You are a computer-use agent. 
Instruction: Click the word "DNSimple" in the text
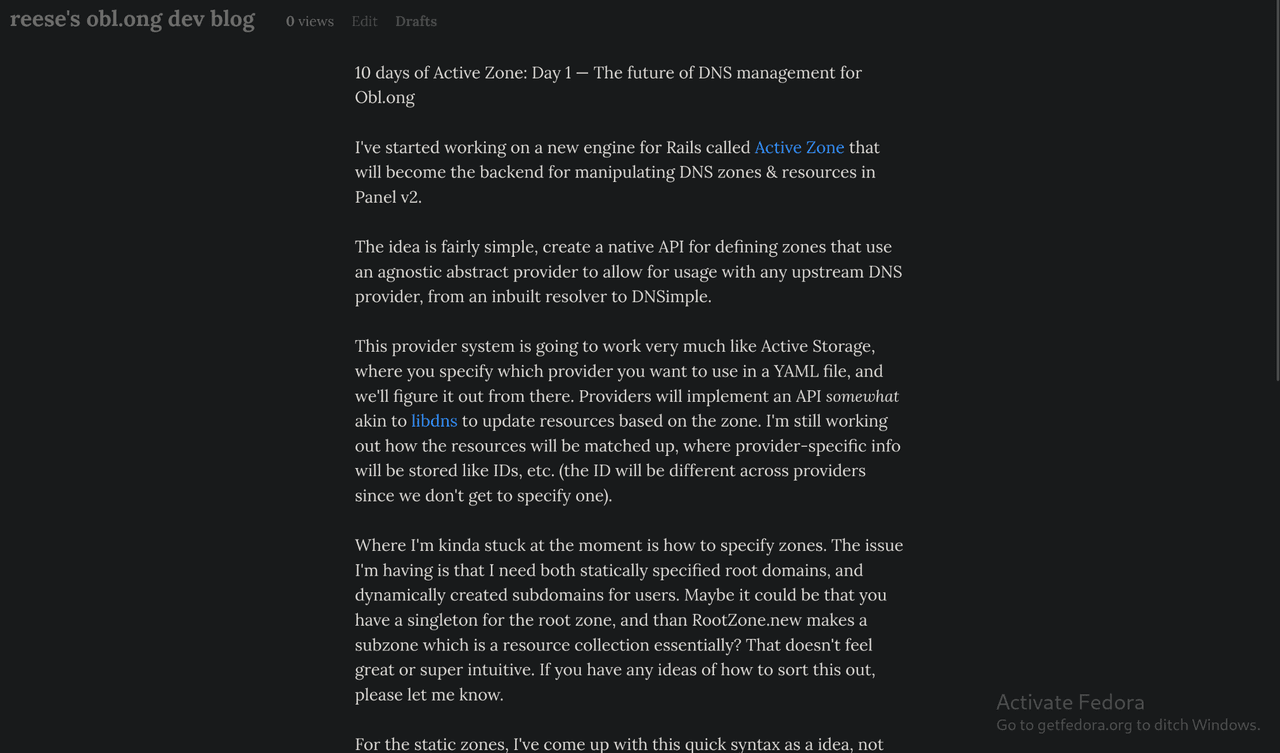pyautogui.click(x=670, y=297)
